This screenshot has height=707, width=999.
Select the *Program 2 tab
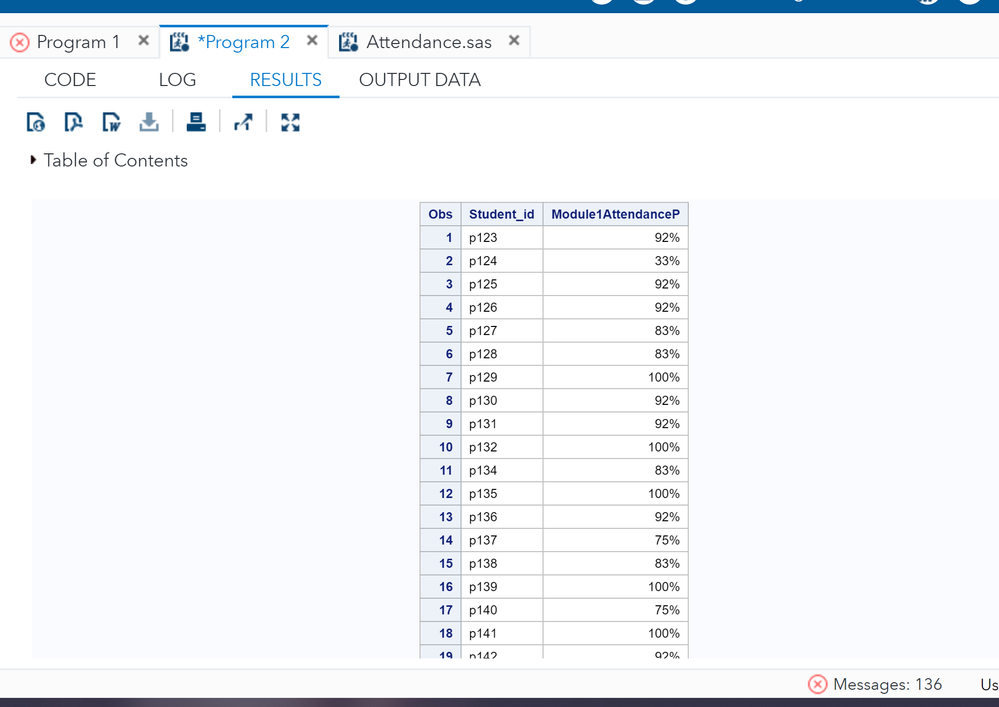click(x=243, y=42)
